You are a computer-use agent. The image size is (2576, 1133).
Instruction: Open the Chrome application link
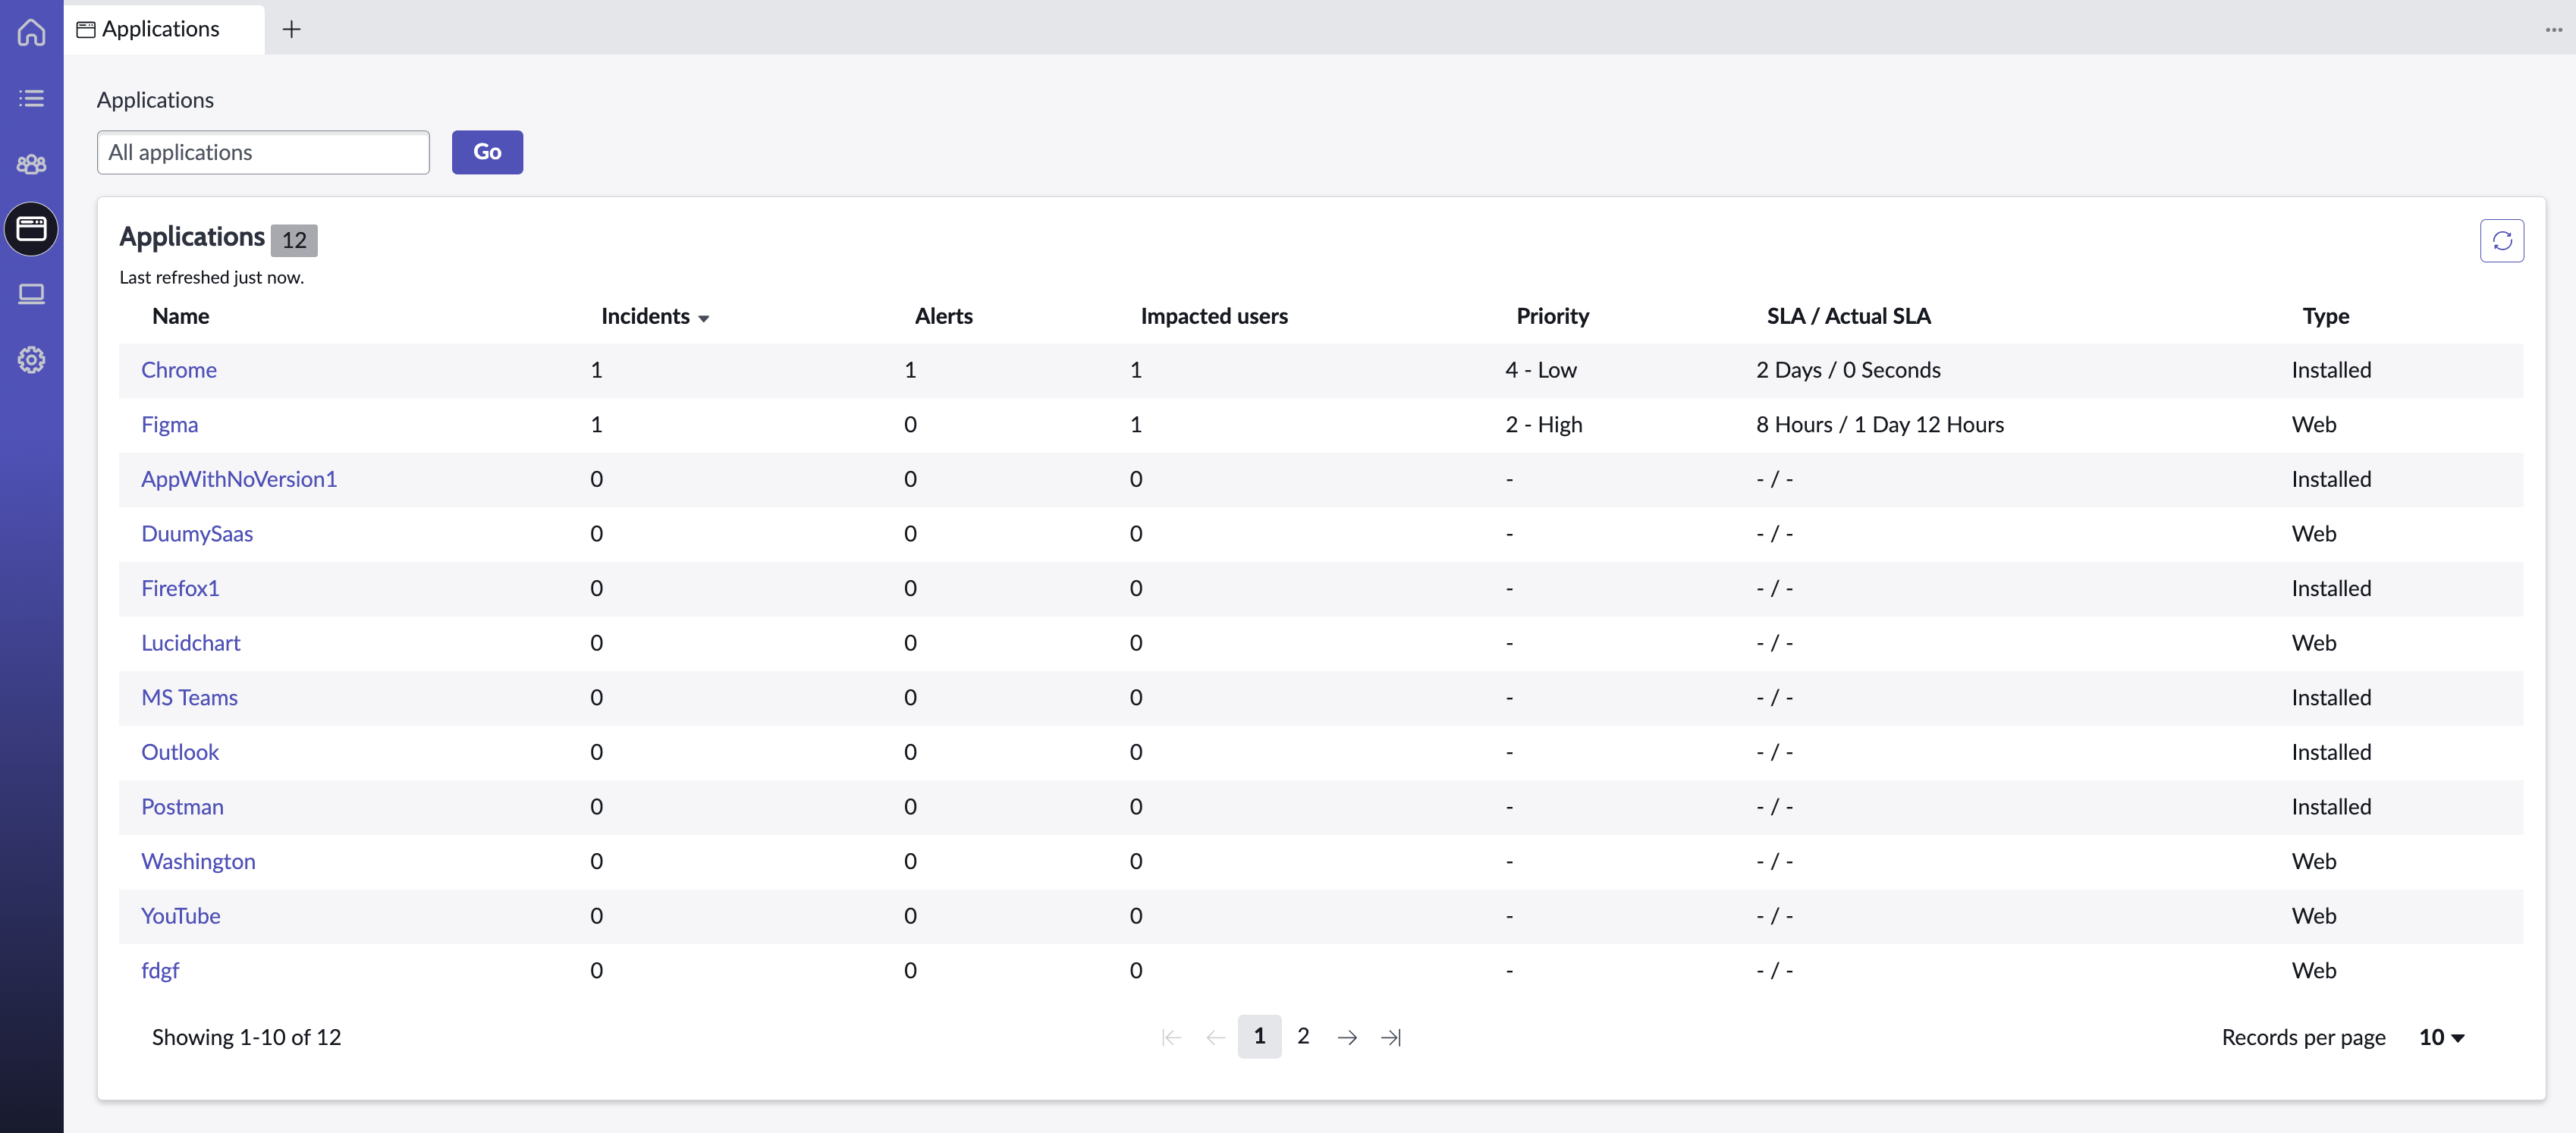[179, 370]
